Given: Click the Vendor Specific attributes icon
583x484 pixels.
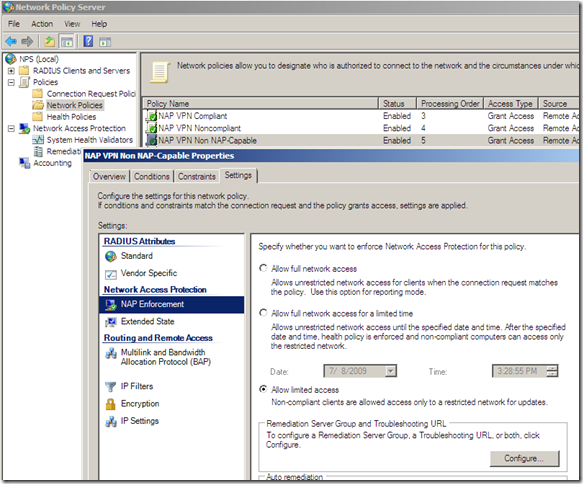Looking at the screenshot, I should click(x=111, y=274).
